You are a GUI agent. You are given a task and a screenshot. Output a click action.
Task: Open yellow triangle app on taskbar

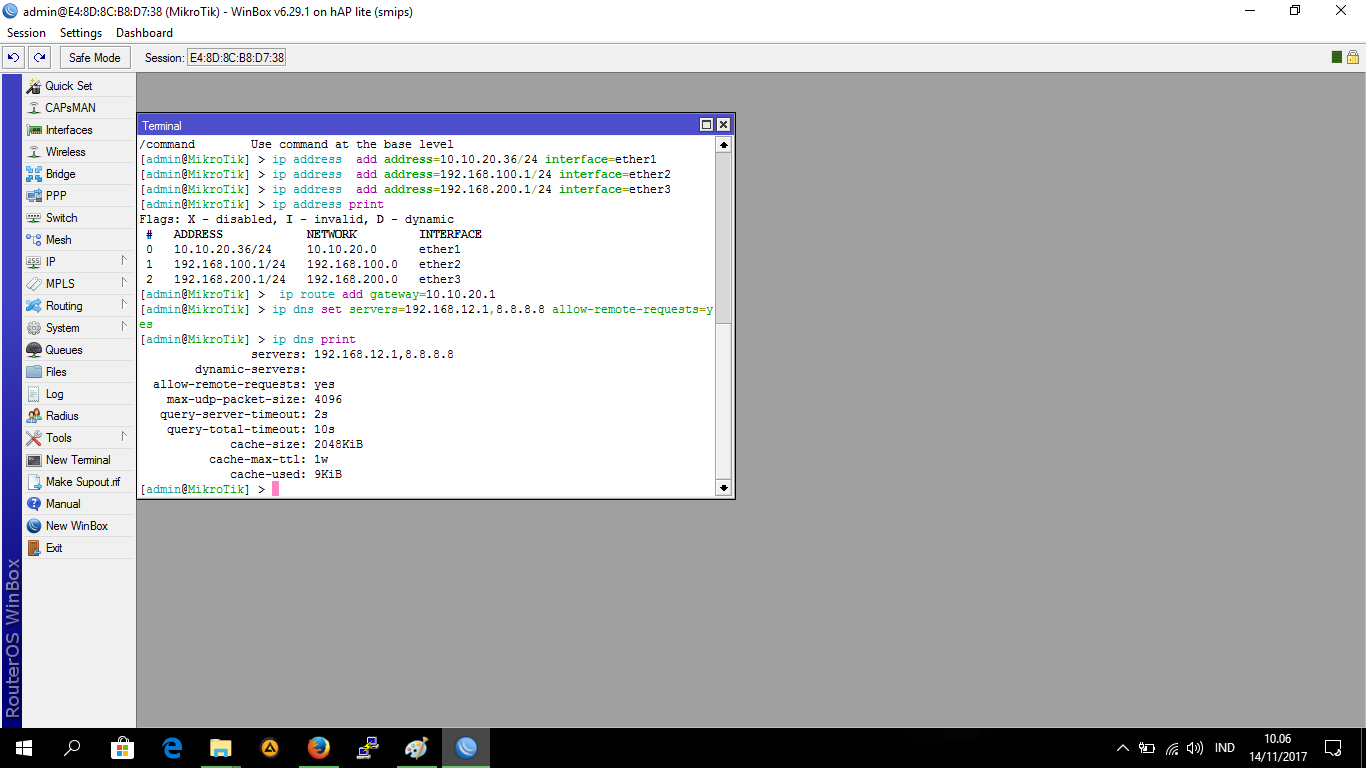click(270, 747)
